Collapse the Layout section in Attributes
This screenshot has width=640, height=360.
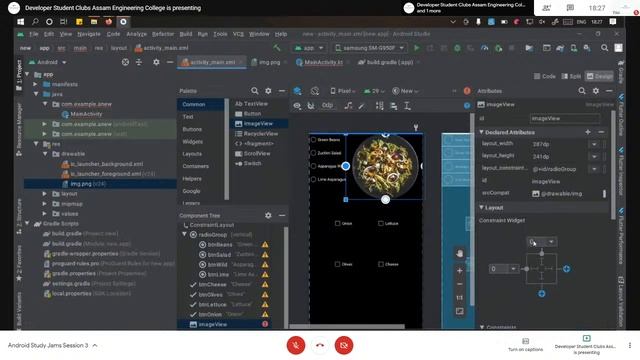click(482, 207)
